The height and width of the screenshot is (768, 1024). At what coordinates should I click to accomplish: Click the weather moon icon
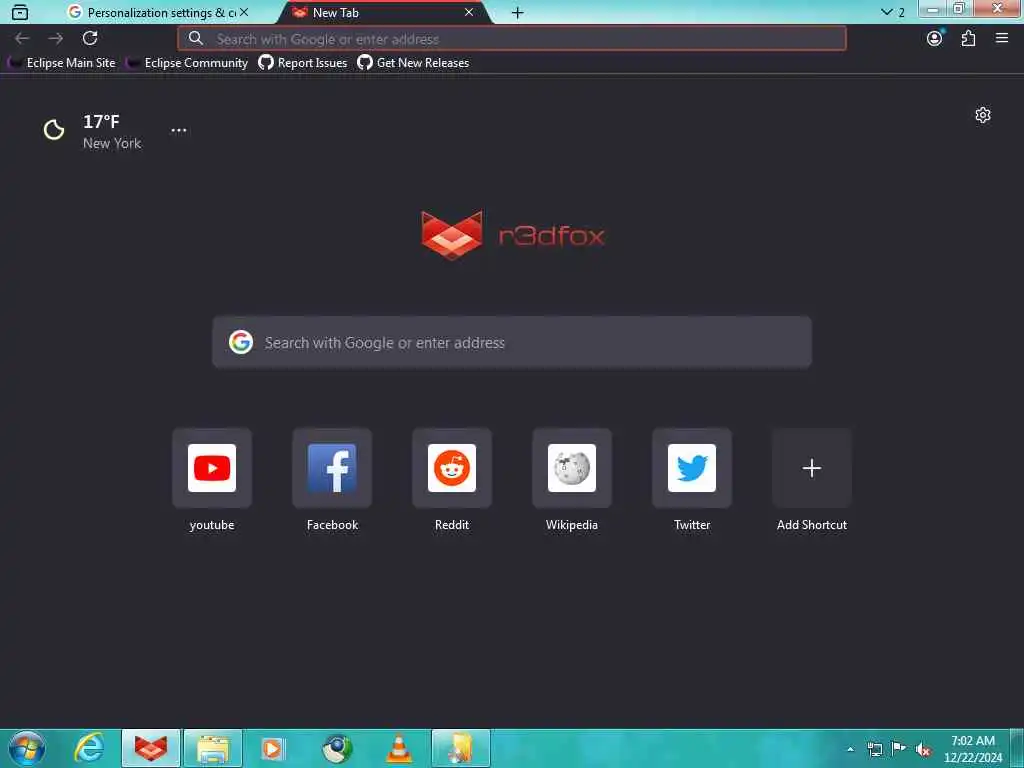click(54, 130)
